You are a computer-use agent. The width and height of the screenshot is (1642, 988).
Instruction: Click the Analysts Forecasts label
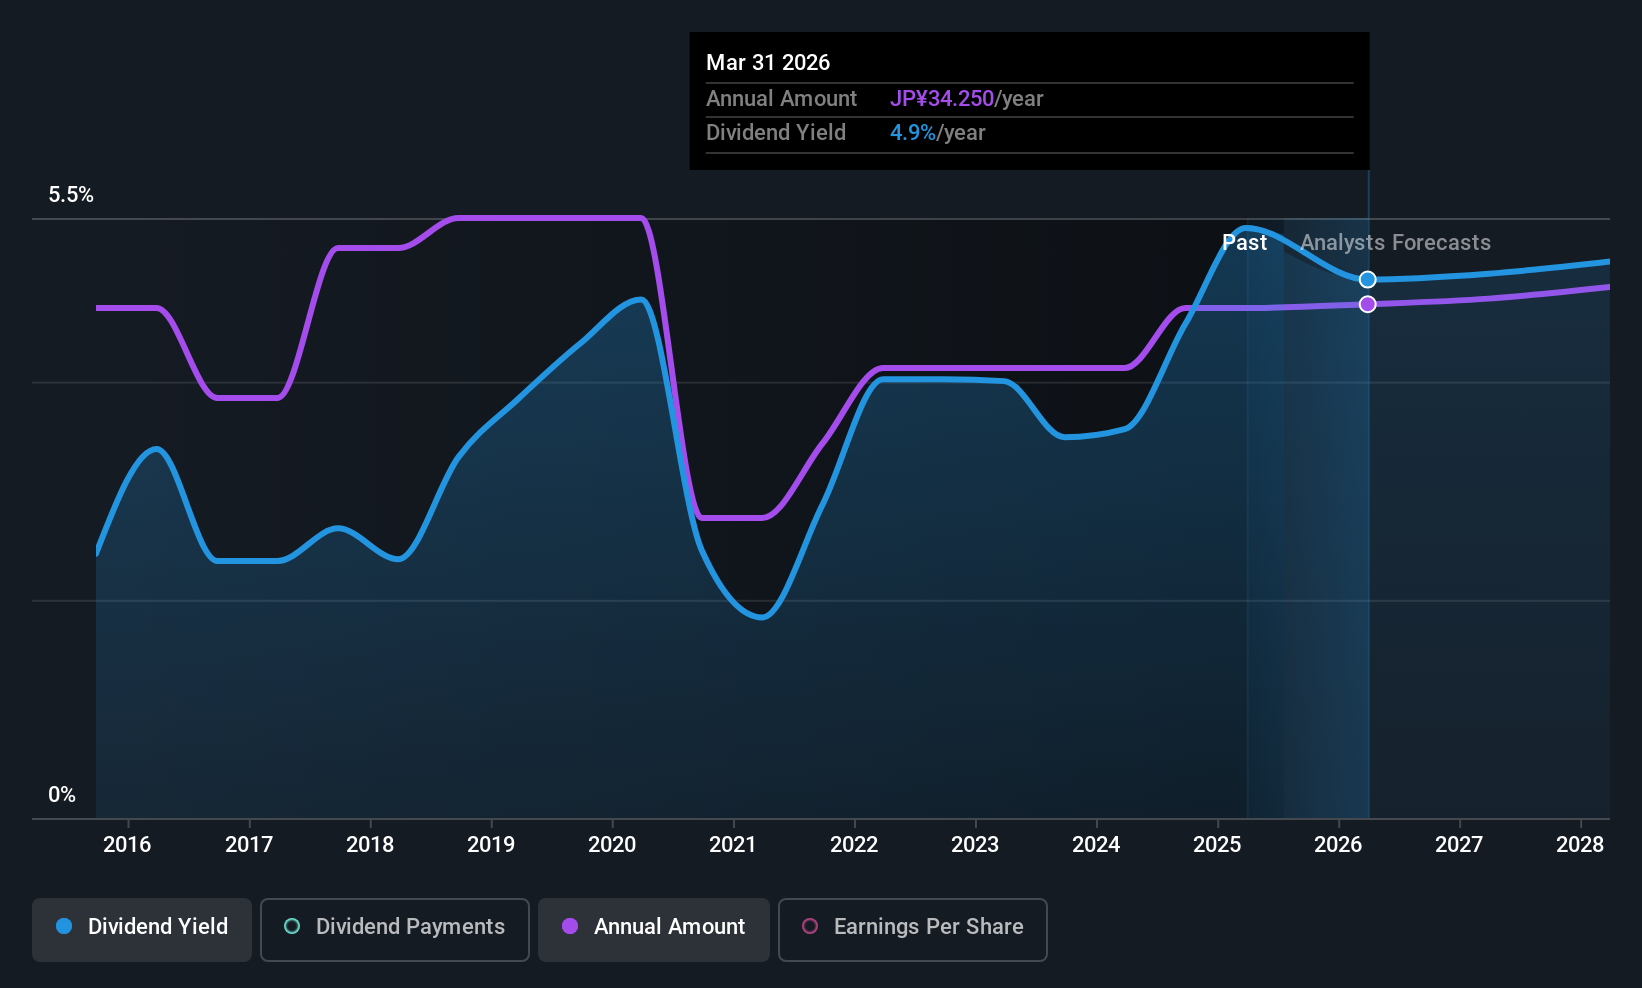(x=1395, y=243)
